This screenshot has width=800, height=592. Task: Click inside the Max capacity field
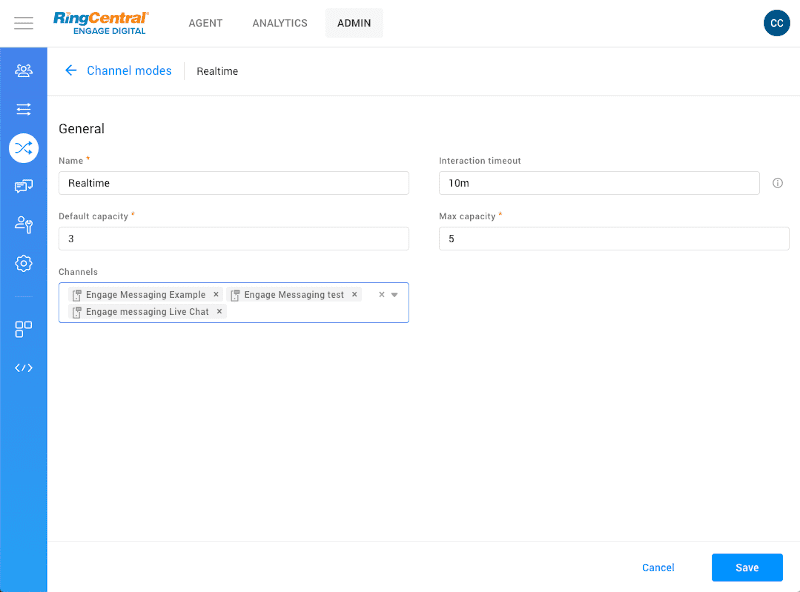point(614,239)
